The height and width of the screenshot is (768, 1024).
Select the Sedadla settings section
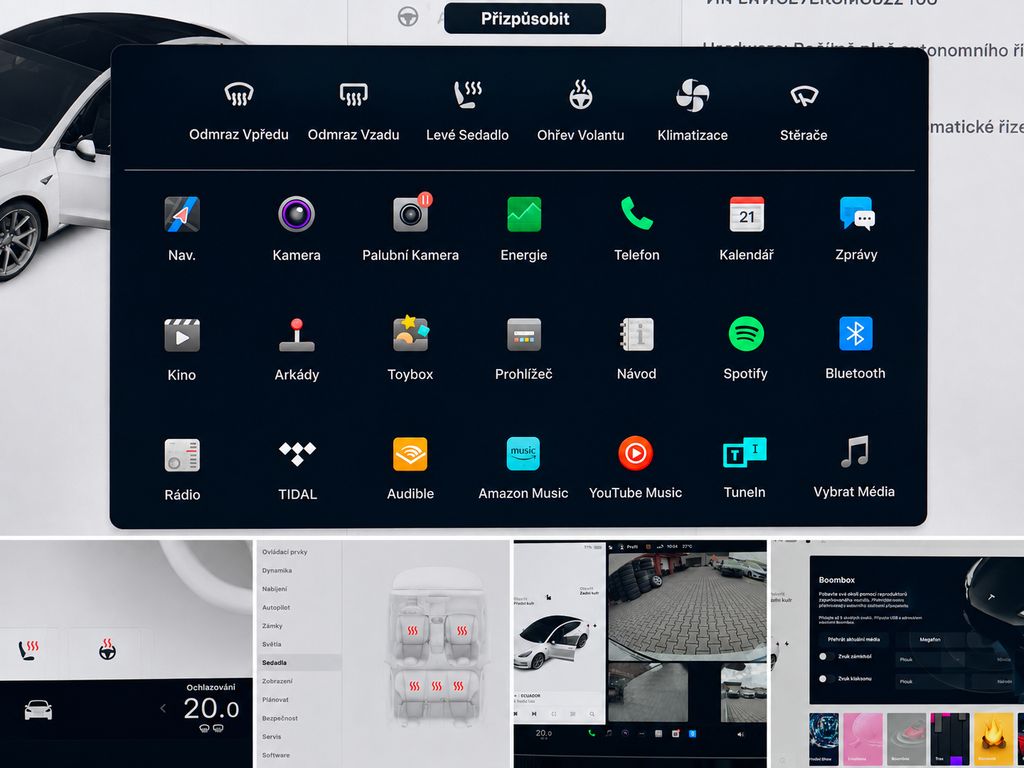(298, 662)
